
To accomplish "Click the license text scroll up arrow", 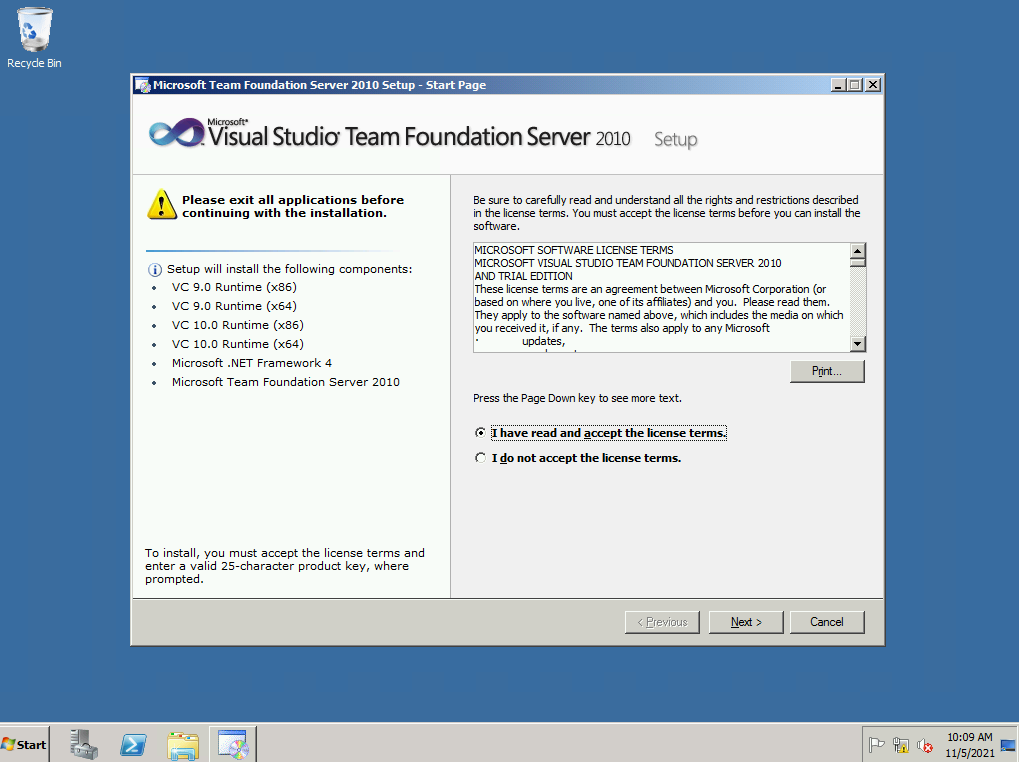I will (858, 251).
